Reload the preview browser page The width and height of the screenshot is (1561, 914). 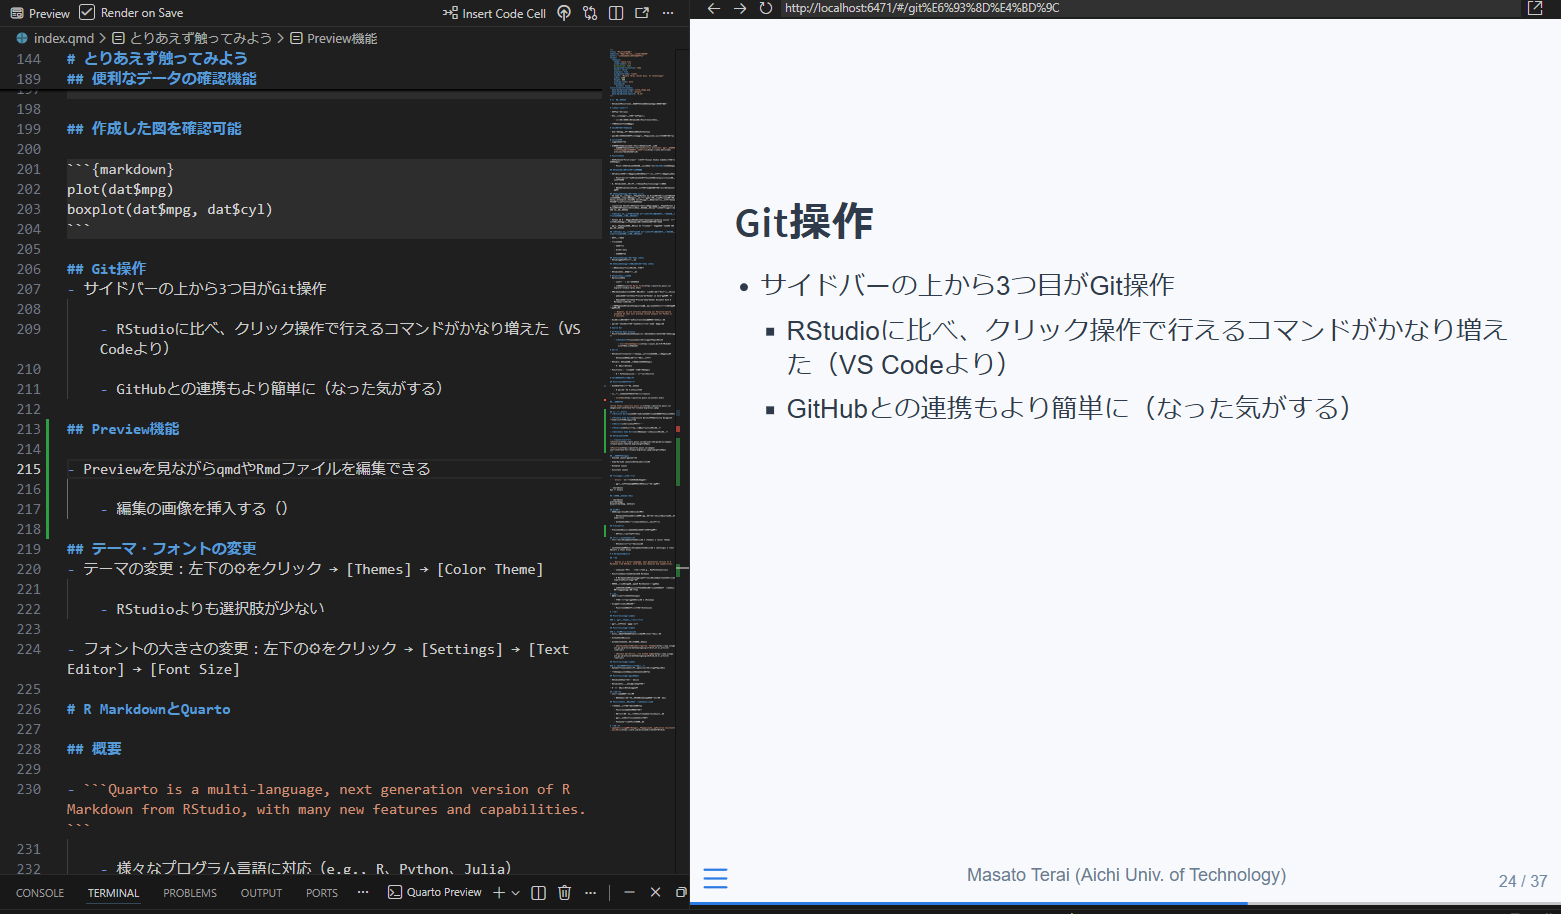coord(765,8)
